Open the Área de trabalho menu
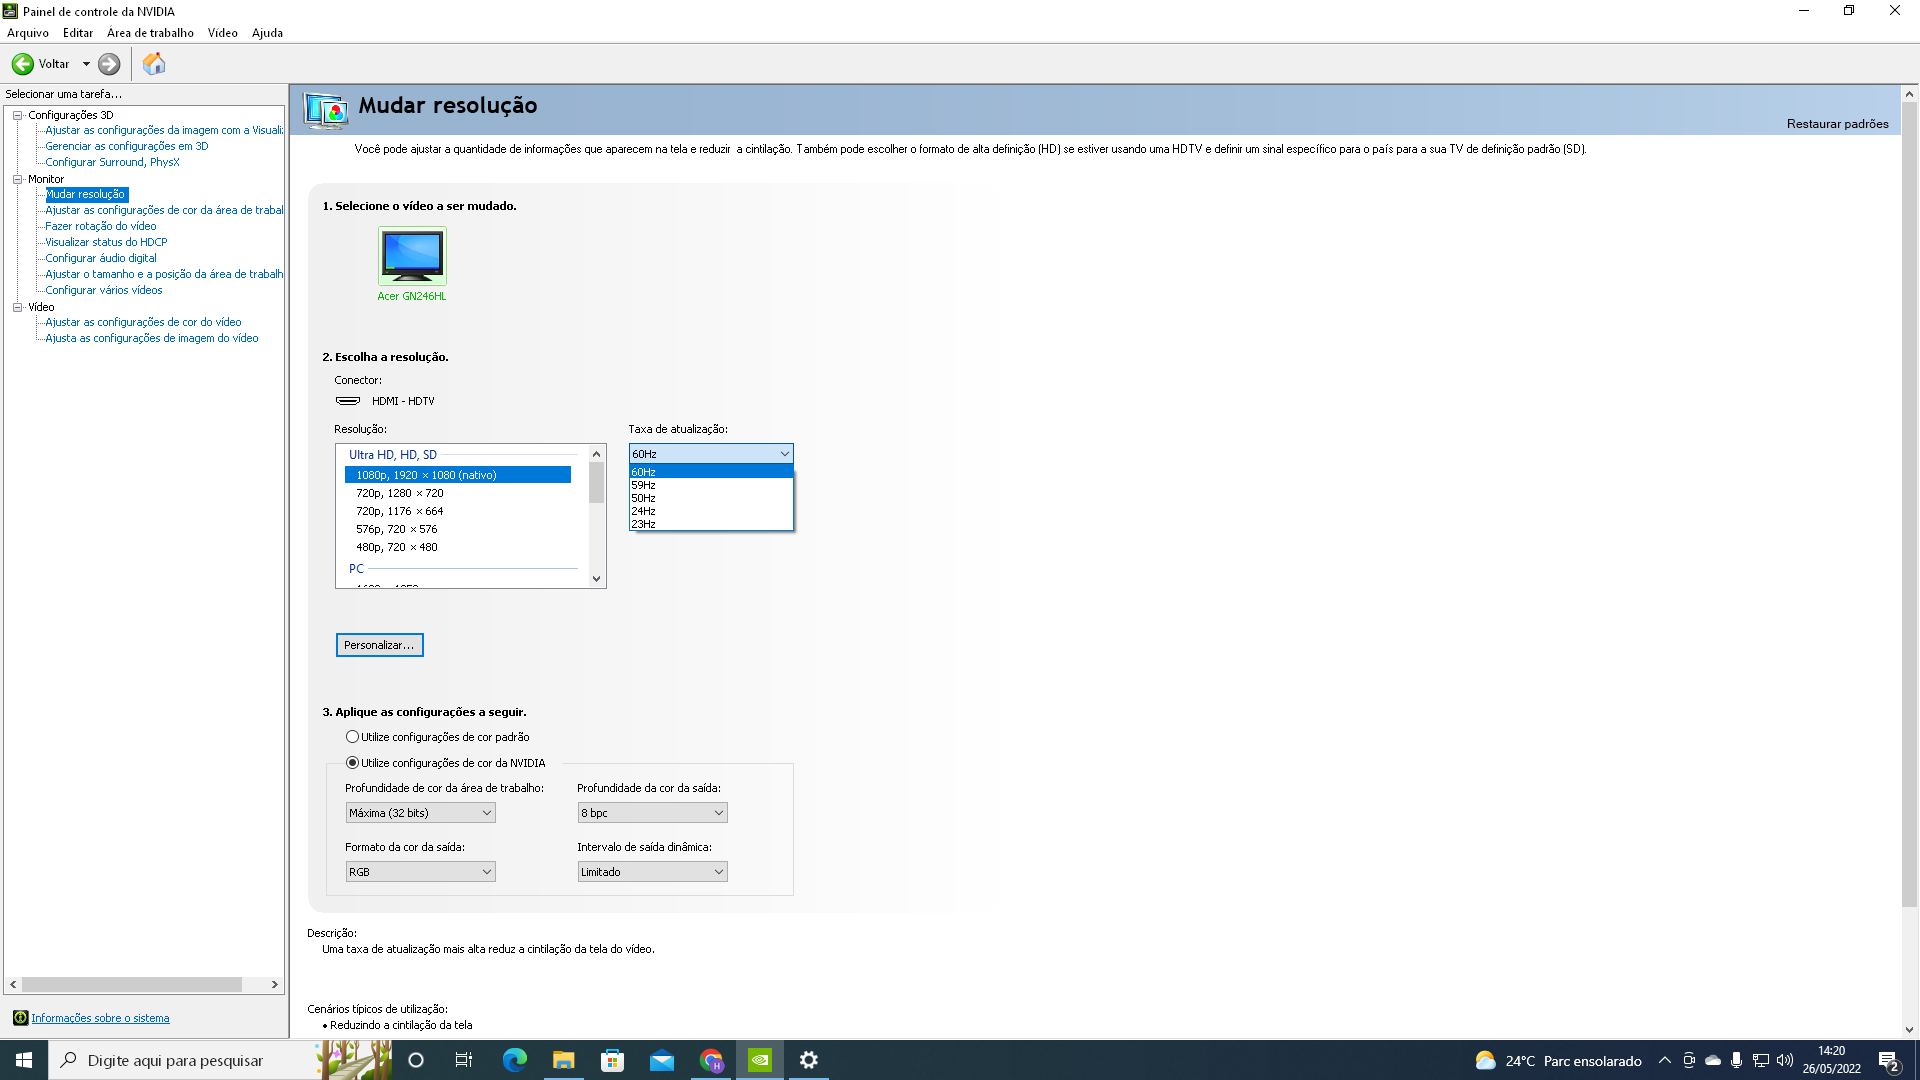1920x1080 pixels. click(x=150, y=33)
